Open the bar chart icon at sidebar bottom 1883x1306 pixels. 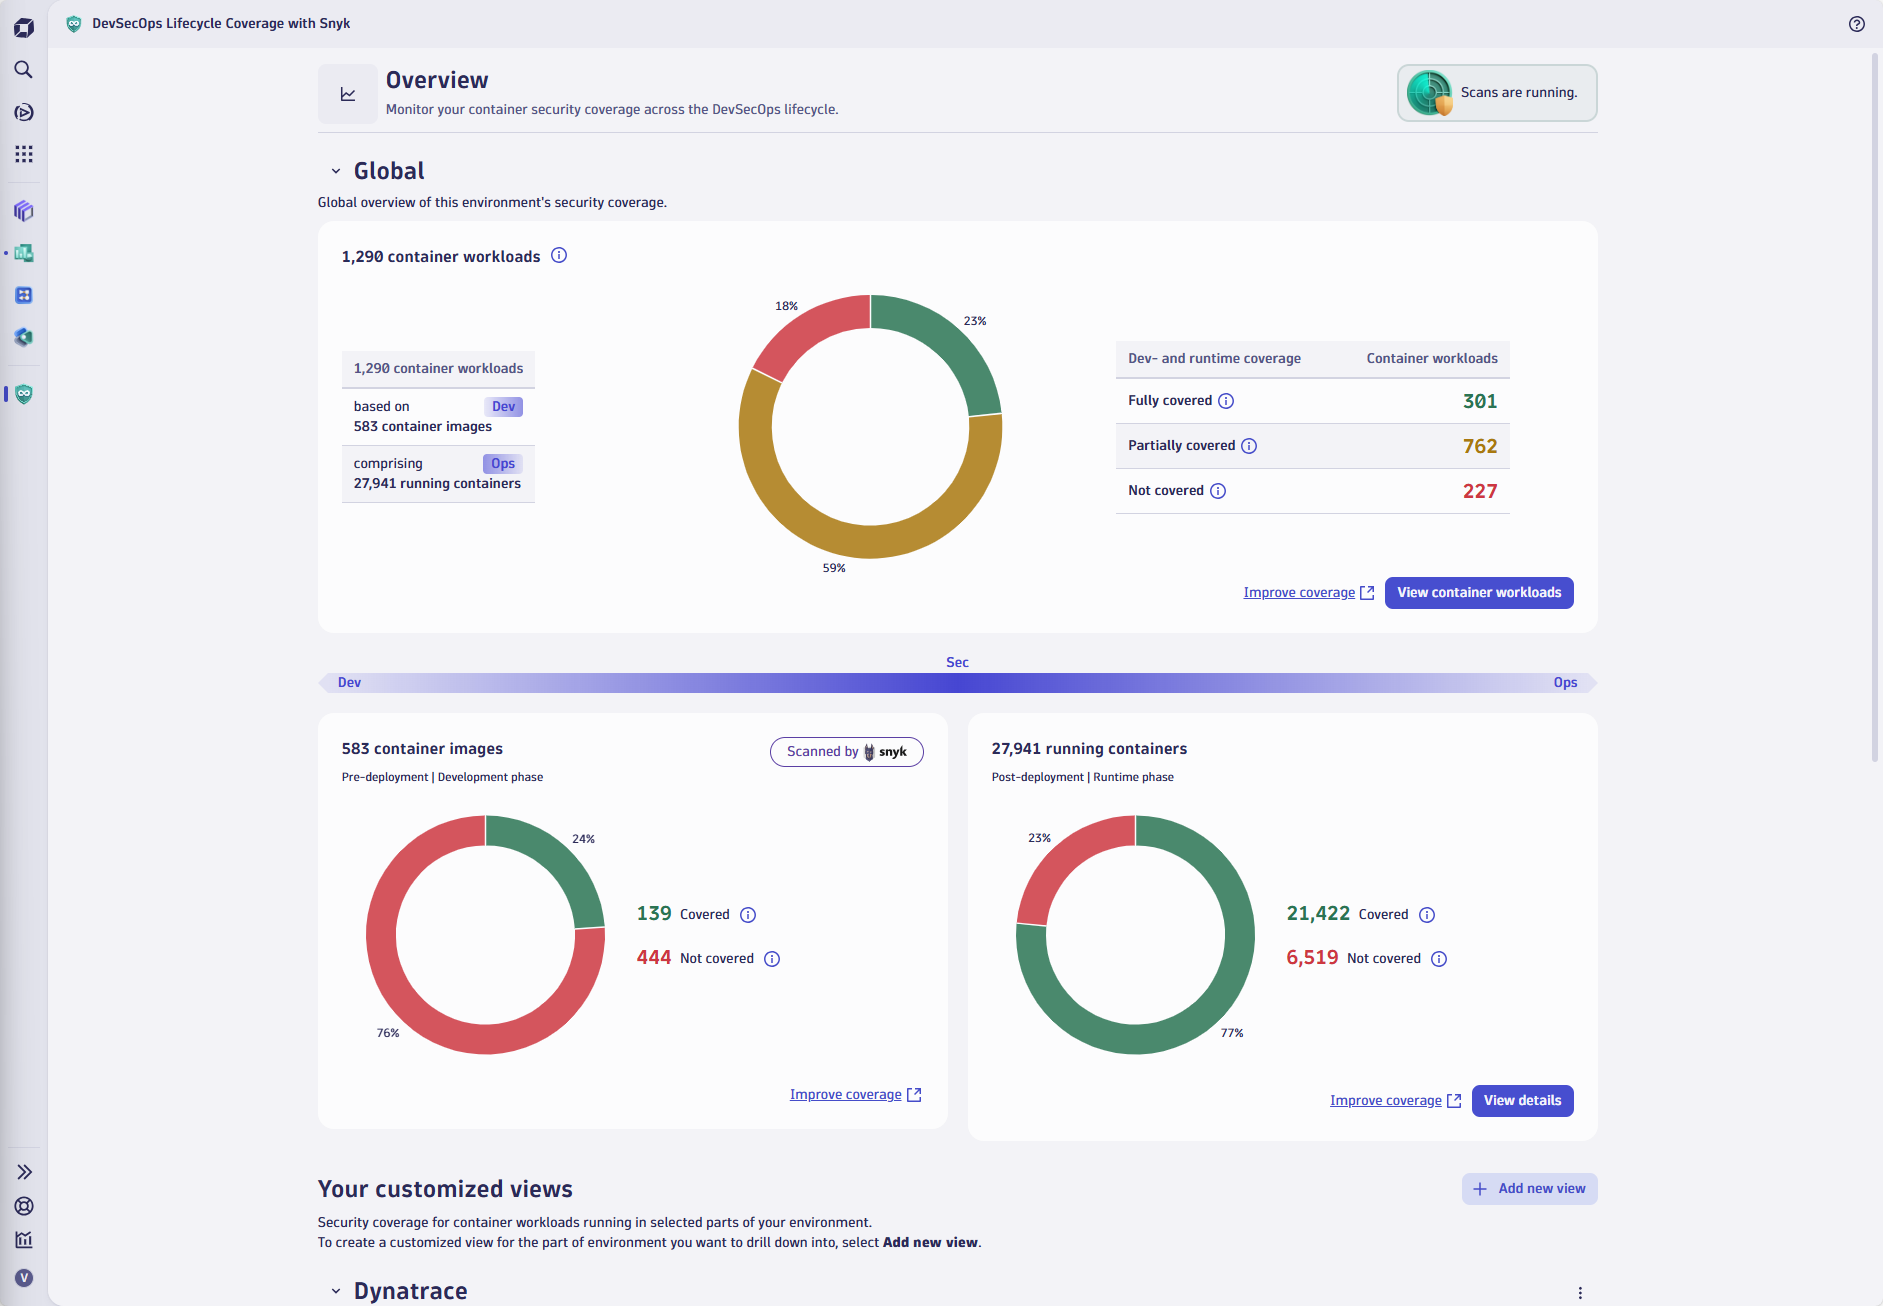point(24,1240)
